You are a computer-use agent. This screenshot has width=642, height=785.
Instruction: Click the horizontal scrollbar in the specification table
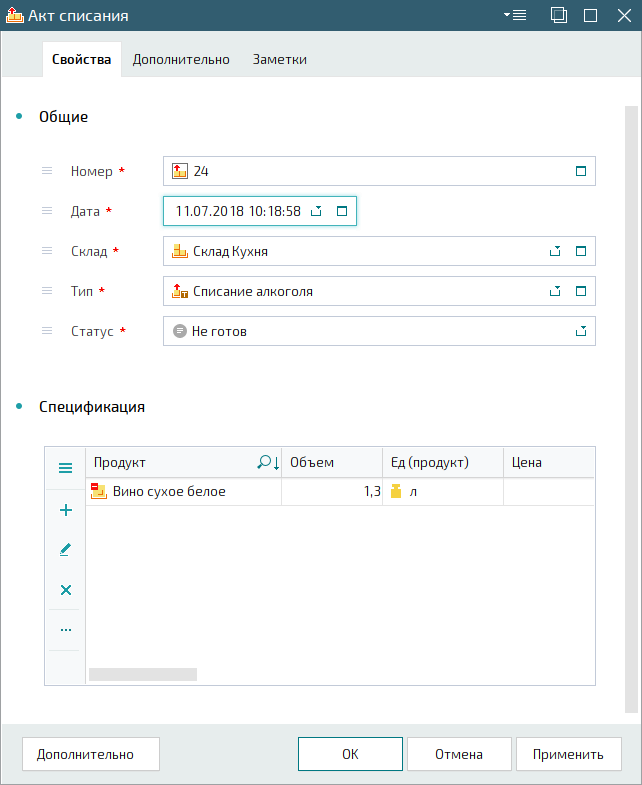point(143,675)
